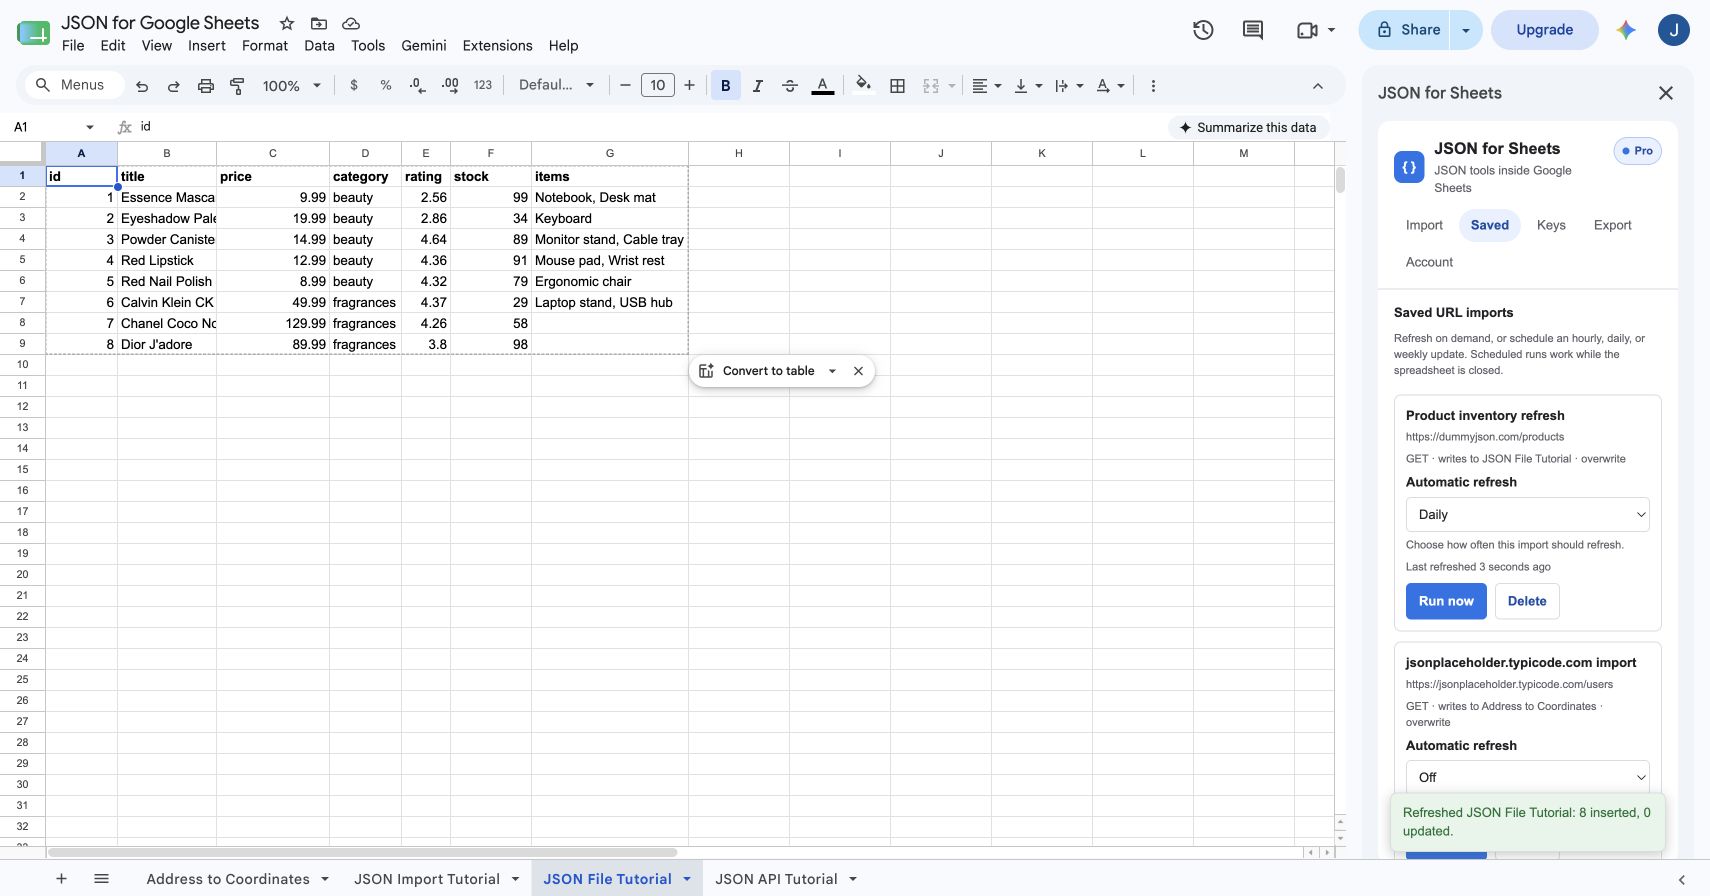Open text rotation dropdown
1710x896 pixels.
1110,86
